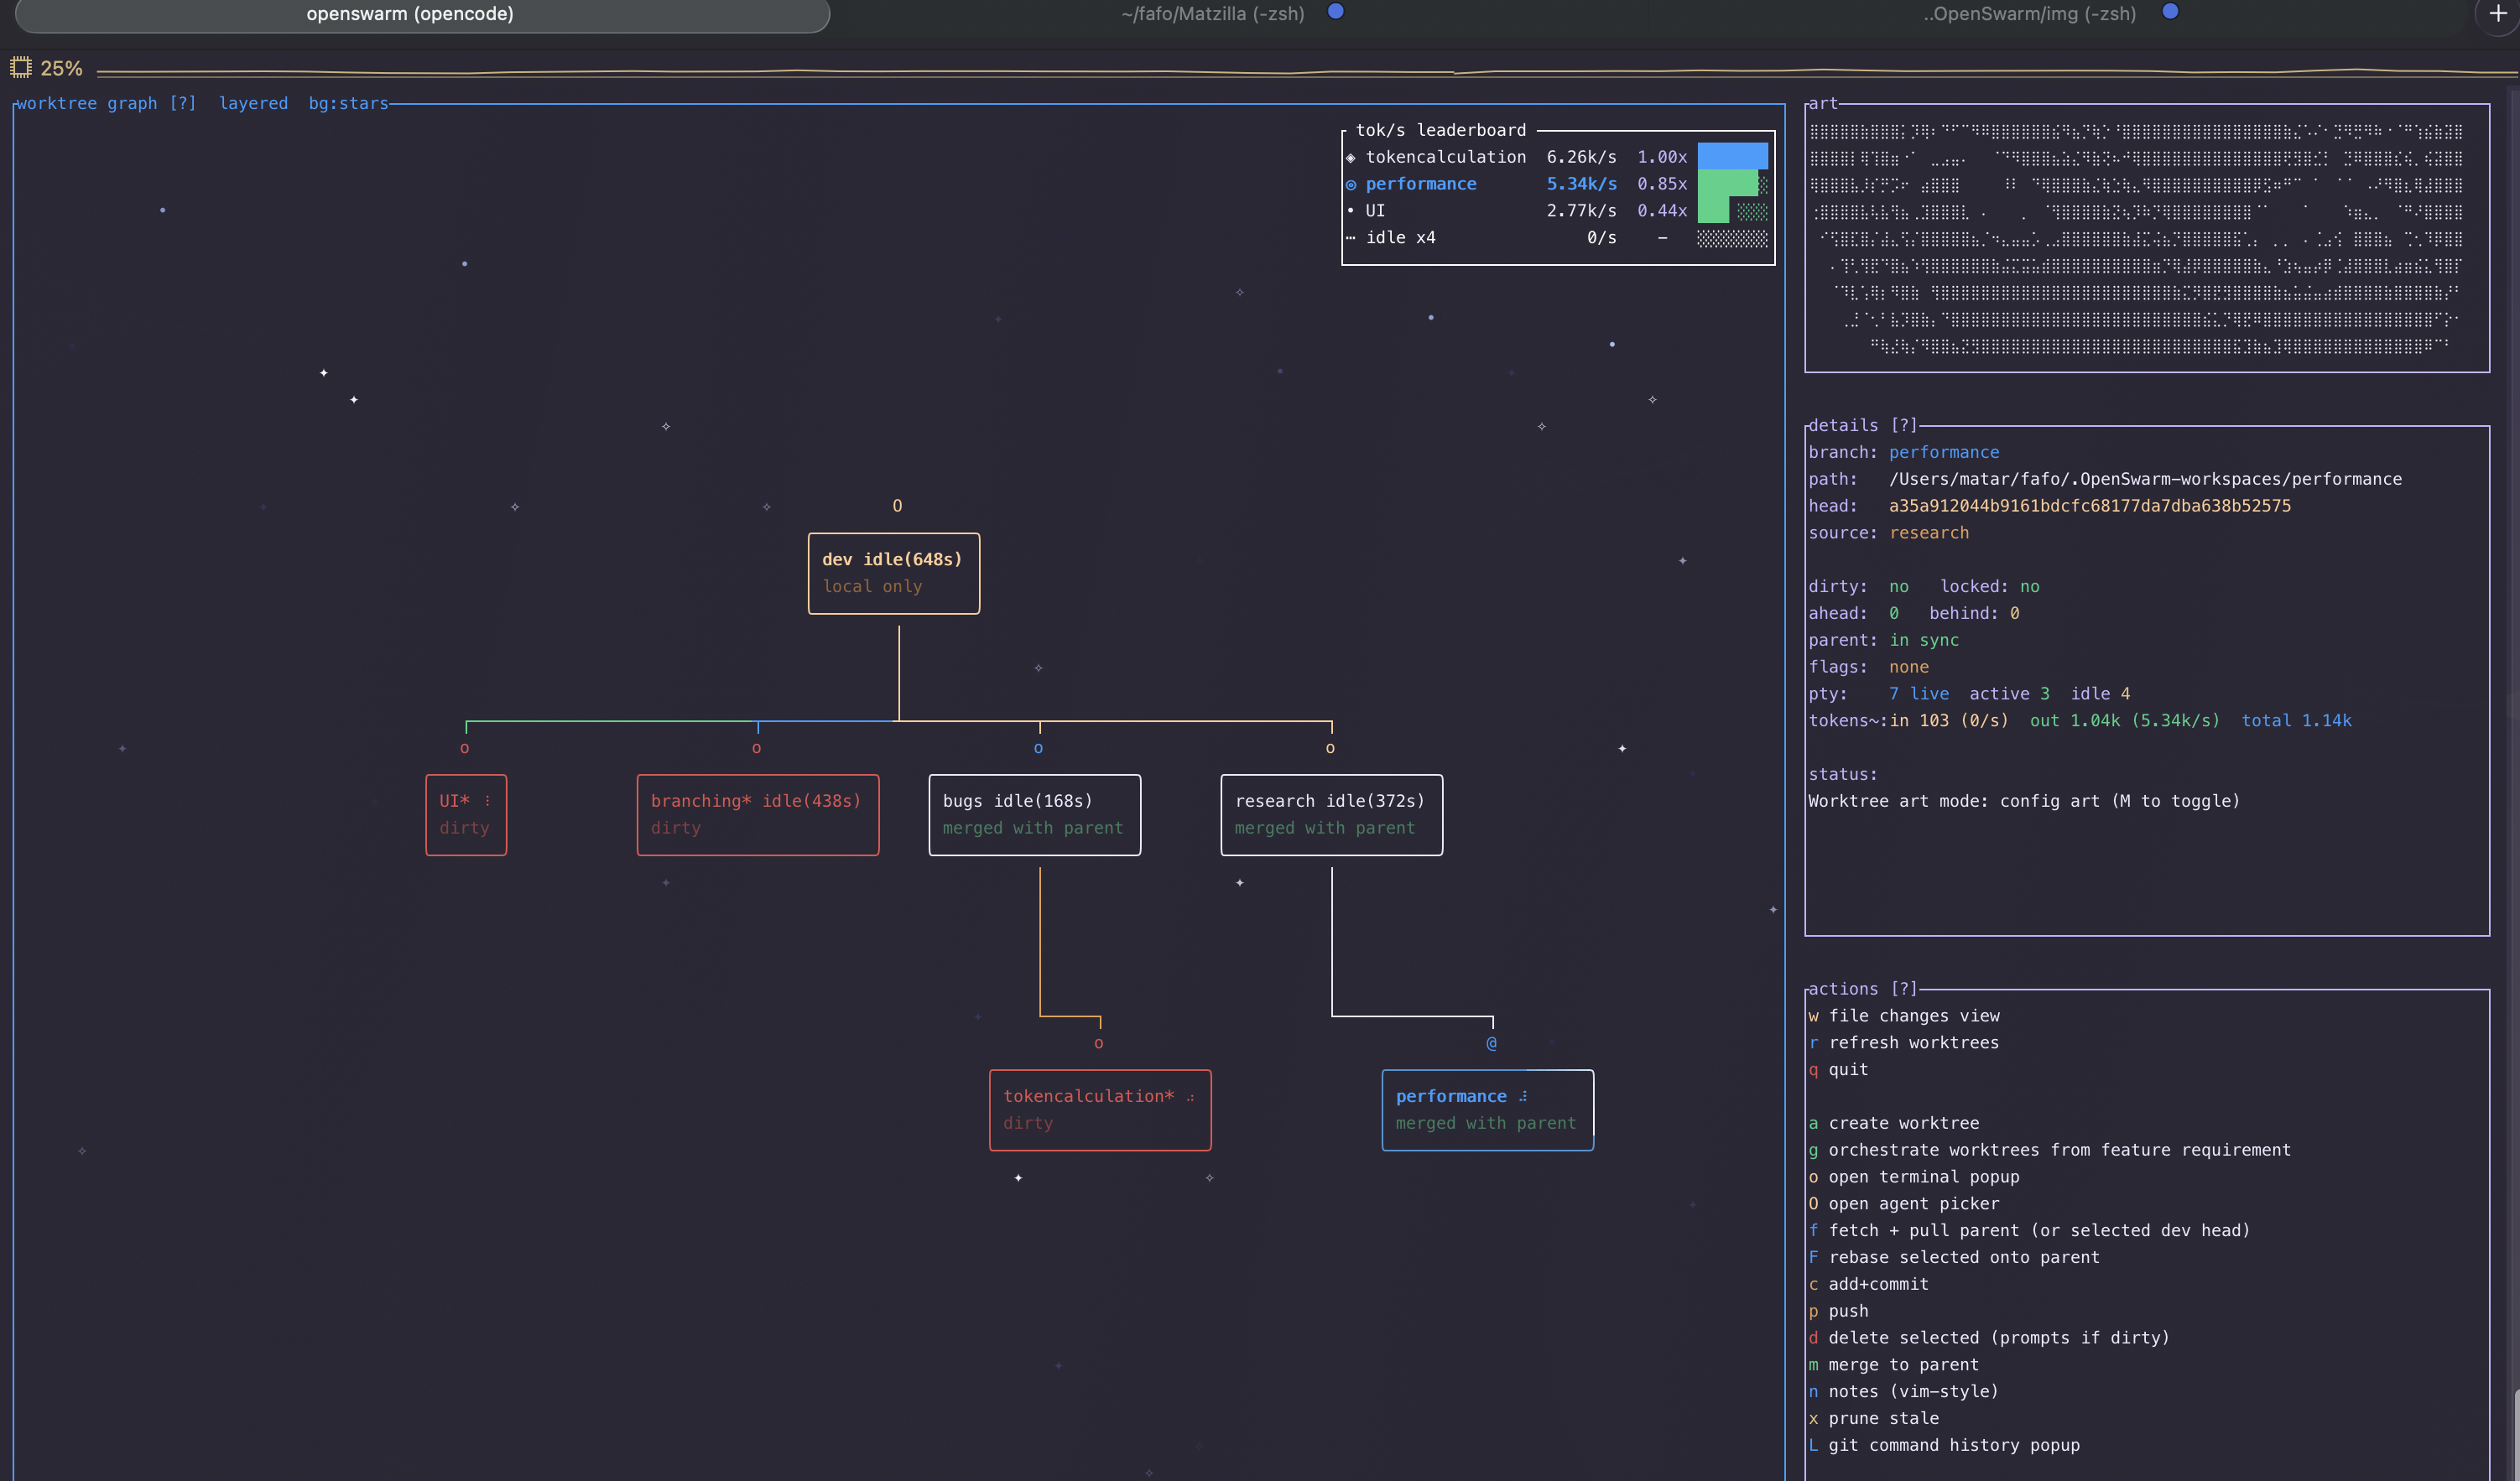
Task: Select the 'dev idle(648s)' worktree node
Action: click(893, 573)
